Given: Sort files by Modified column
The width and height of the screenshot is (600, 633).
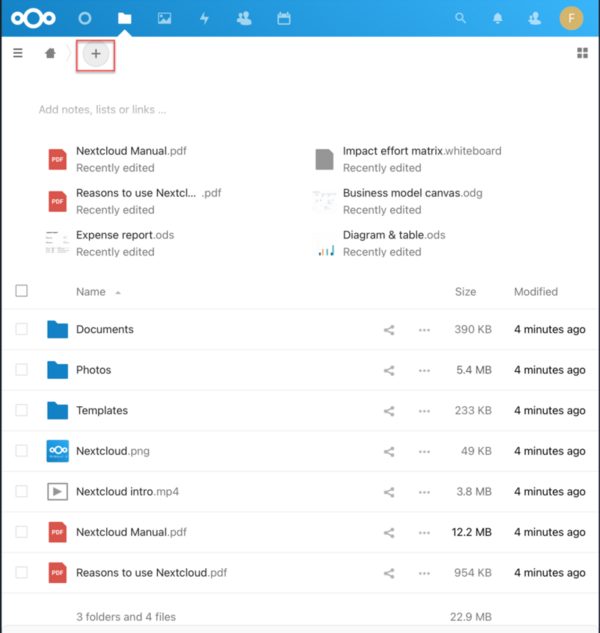Looking at the screenshot, I should tap(535, 291).
